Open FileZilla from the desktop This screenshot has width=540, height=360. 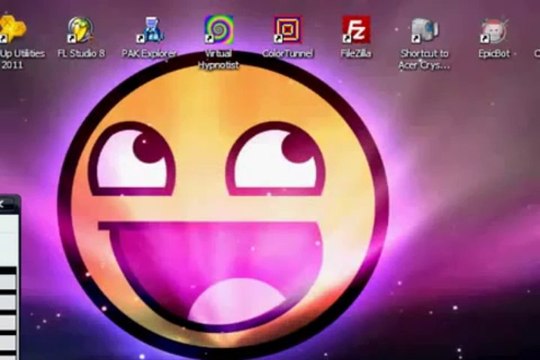[356, 30]
